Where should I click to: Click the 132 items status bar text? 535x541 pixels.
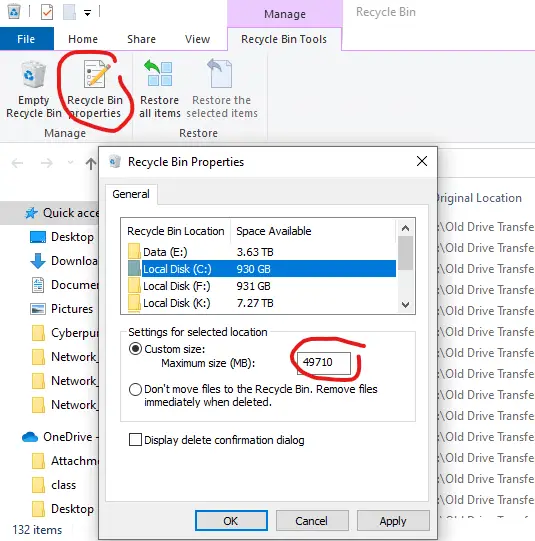click(37, 530)
